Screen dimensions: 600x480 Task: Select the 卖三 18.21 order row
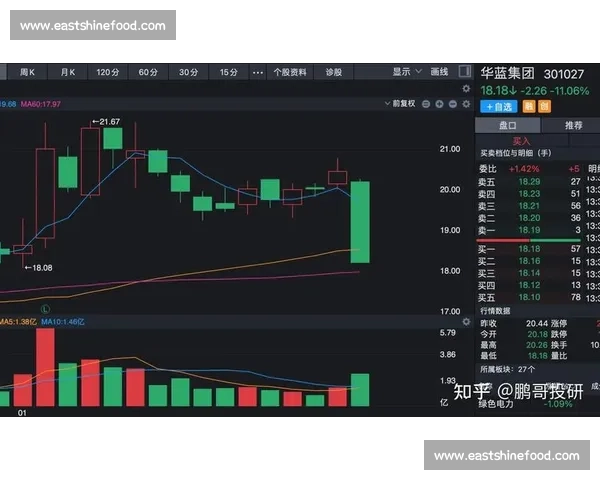tap(529, 206)
